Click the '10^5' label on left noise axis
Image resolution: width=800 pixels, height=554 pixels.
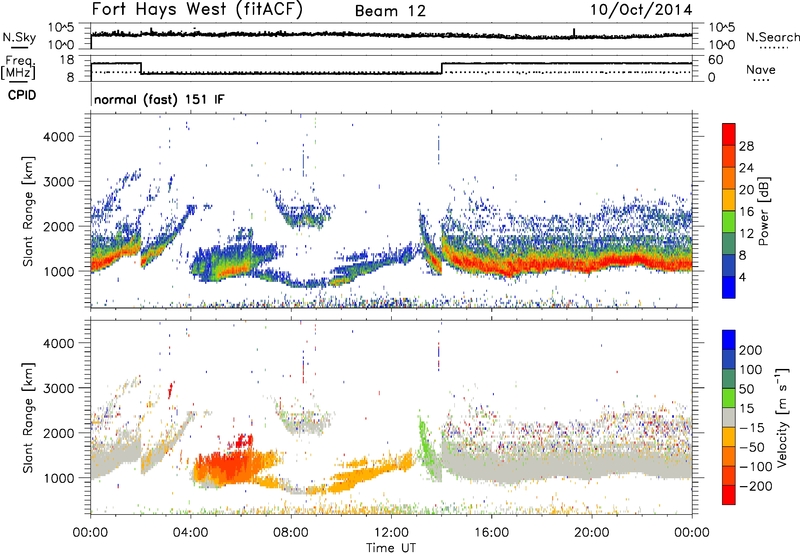[x=61, y=28]
